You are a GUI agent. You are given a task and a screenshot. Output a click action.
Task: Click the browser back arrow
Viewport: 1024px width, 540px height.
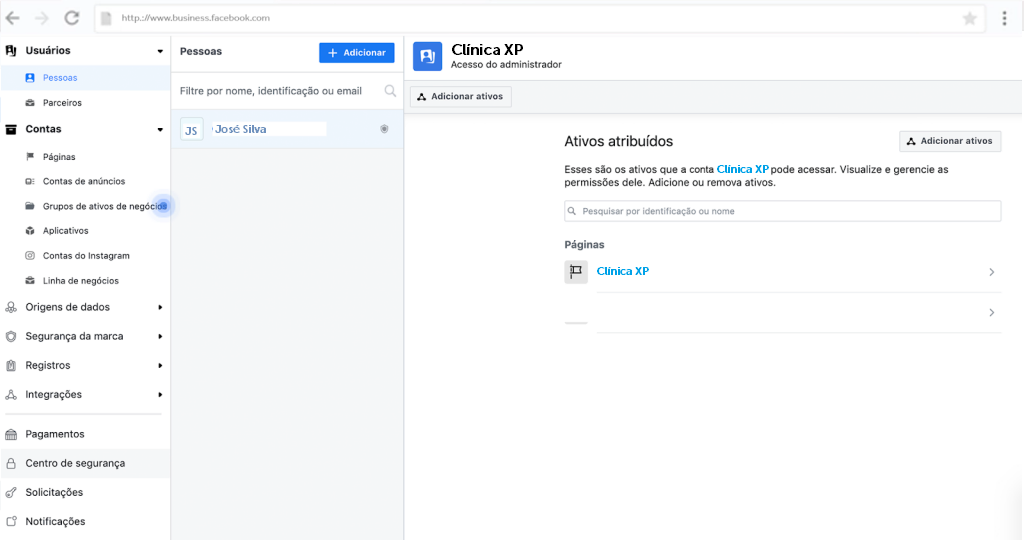tap(12, 18)
